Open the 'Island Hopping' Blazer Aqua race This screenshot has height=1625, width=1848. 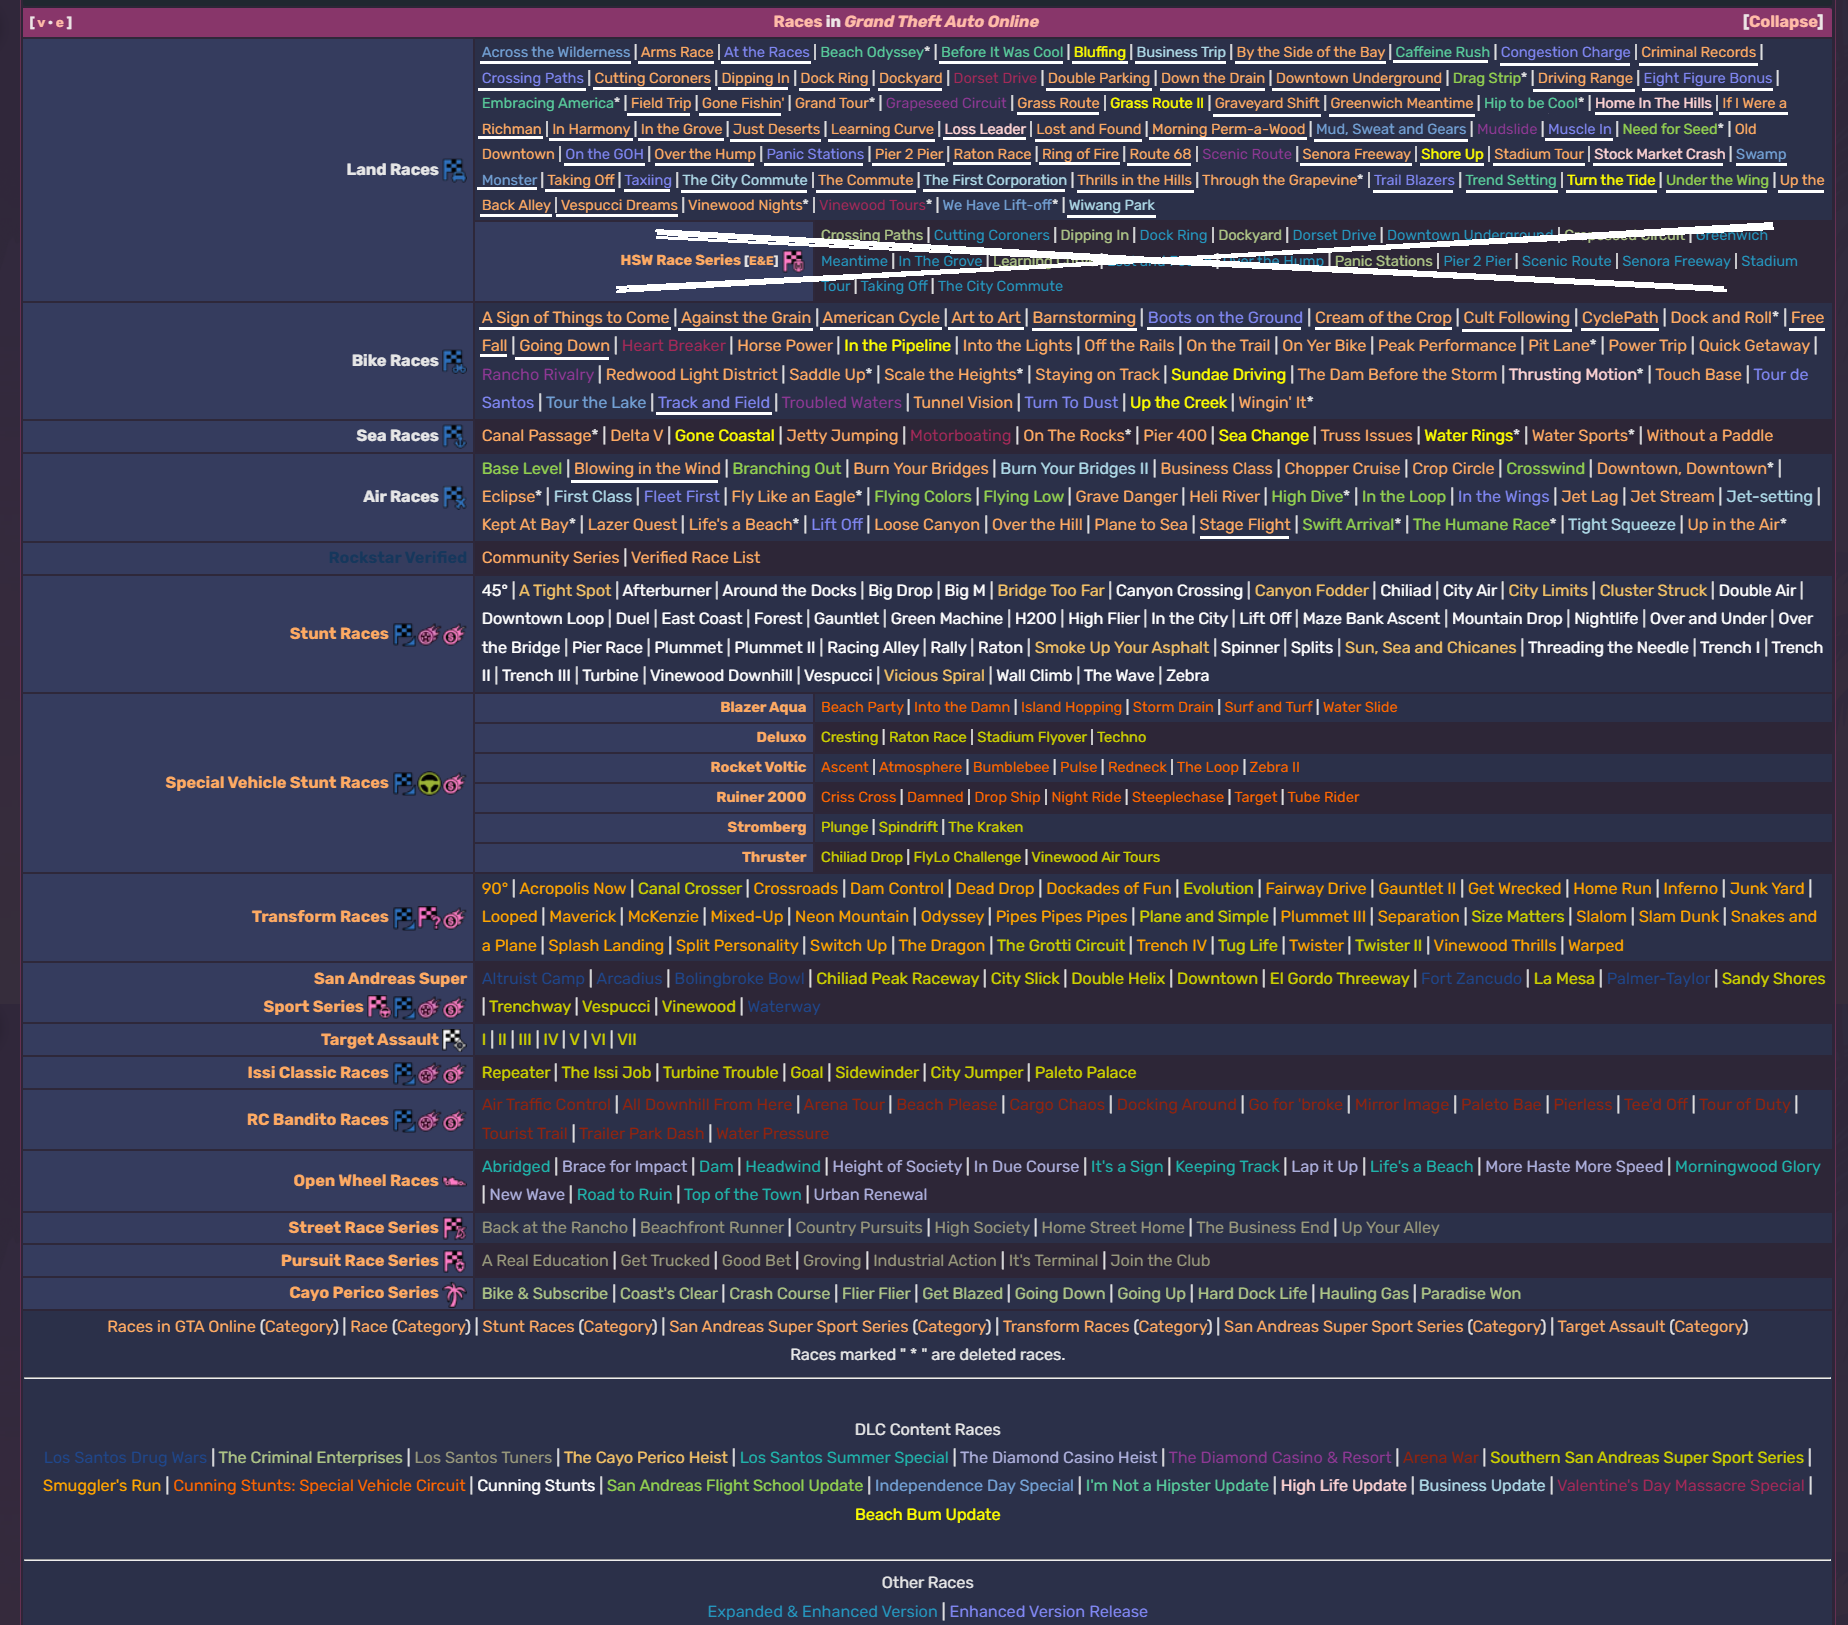[1071, 708]
